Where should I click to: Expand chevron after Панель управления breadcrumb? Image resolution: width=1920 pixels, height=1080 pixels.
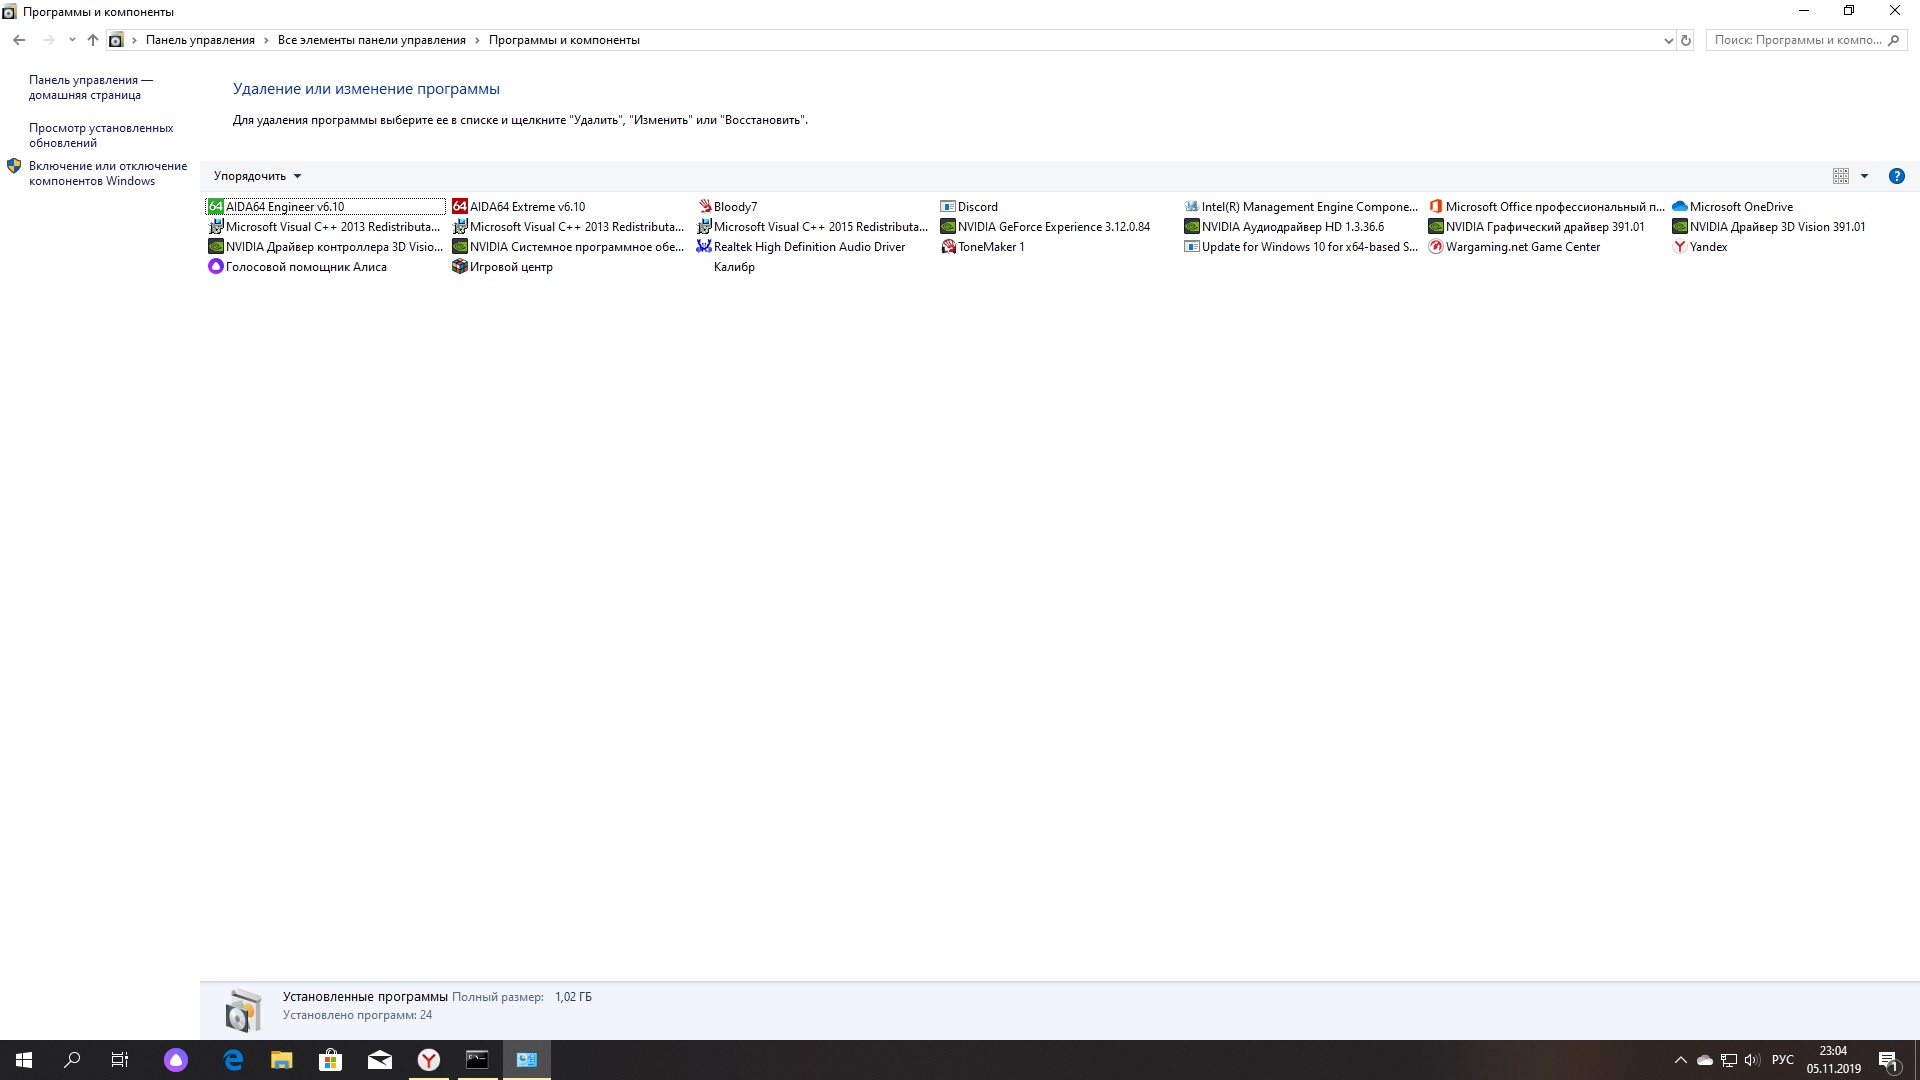click(266, 41)
